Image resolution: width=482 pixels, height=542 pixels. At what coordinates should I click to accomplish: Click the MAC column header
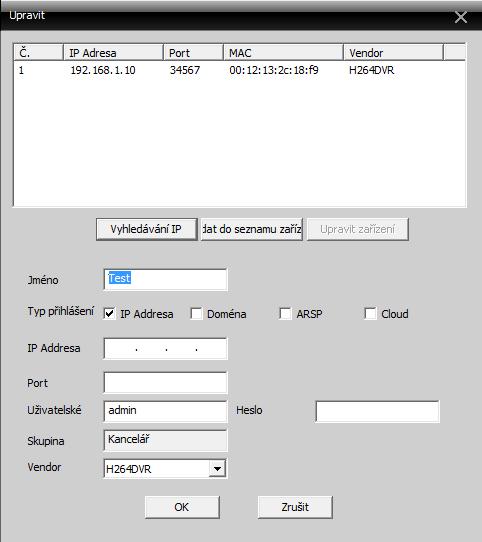[283, 53]
